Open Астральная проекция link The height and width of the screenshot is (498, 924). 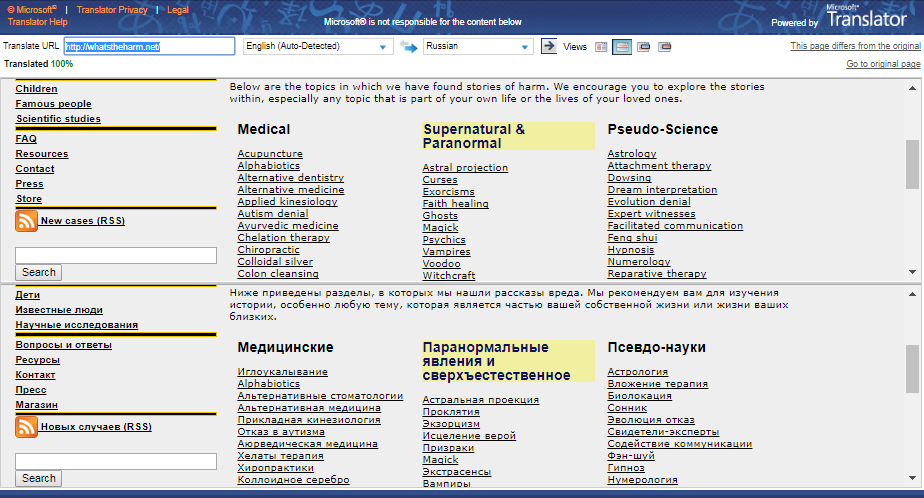click(x=481, y=400)
